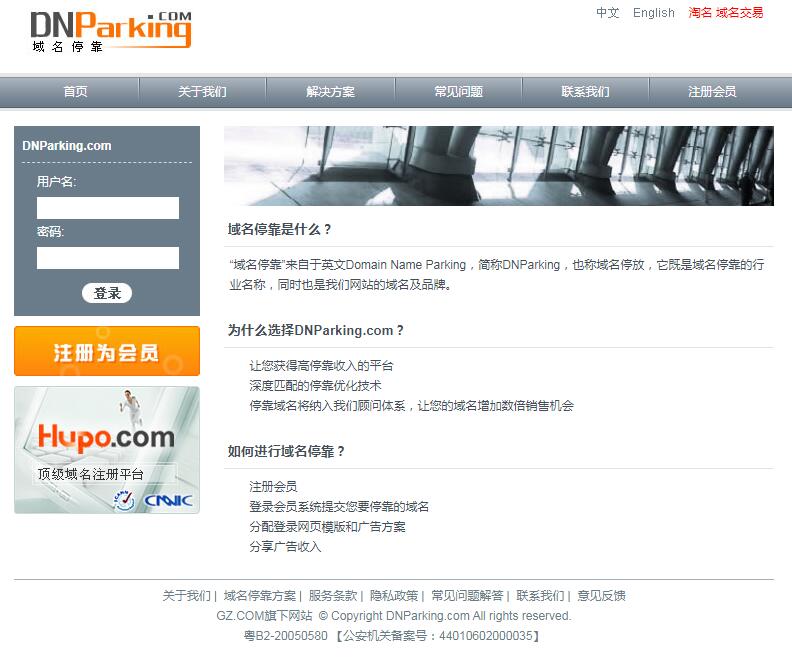792x660 pixels.
Task: Click the line 深度匹配的停靠优化技术
Action: tap(315, 386)
